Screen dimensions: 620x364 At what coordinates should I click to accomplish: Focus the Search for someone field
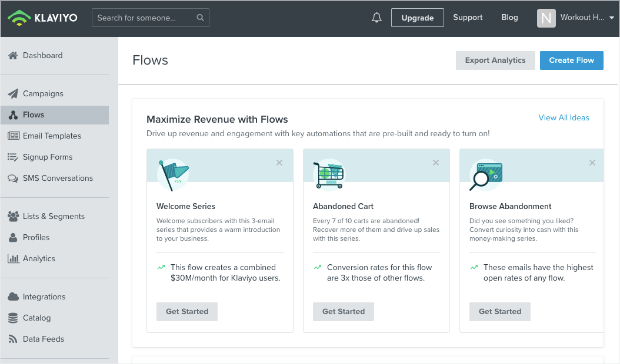pos(151,18)
